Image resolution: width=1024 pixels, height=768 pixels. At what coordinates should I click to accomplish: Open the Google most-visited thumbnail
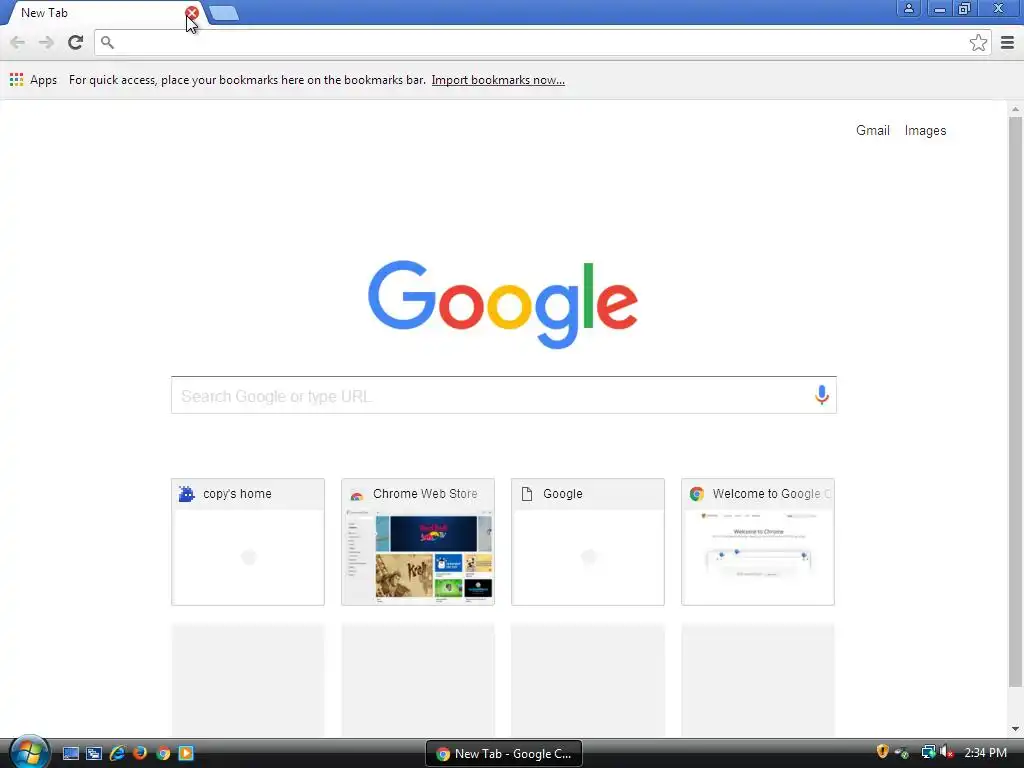(588, 541)
